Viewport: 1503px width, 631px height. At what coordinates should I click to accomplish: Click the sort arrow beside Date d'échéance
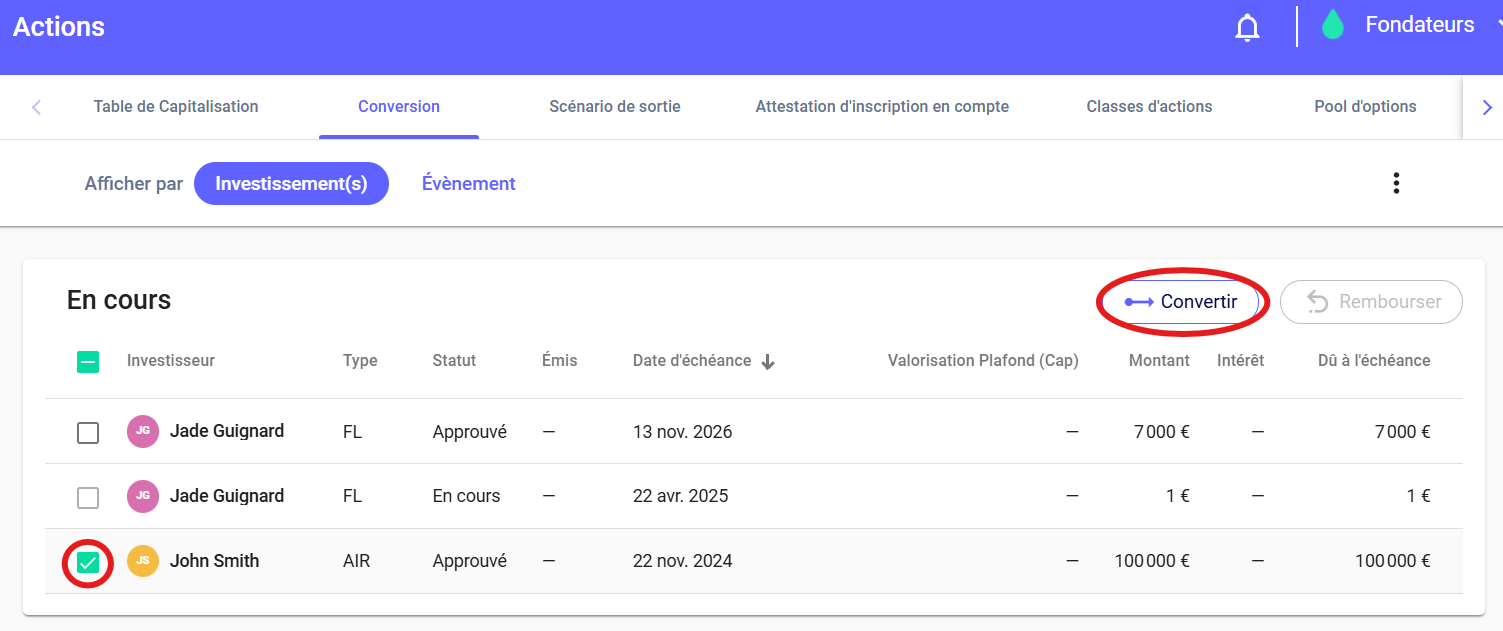[768, 362]
